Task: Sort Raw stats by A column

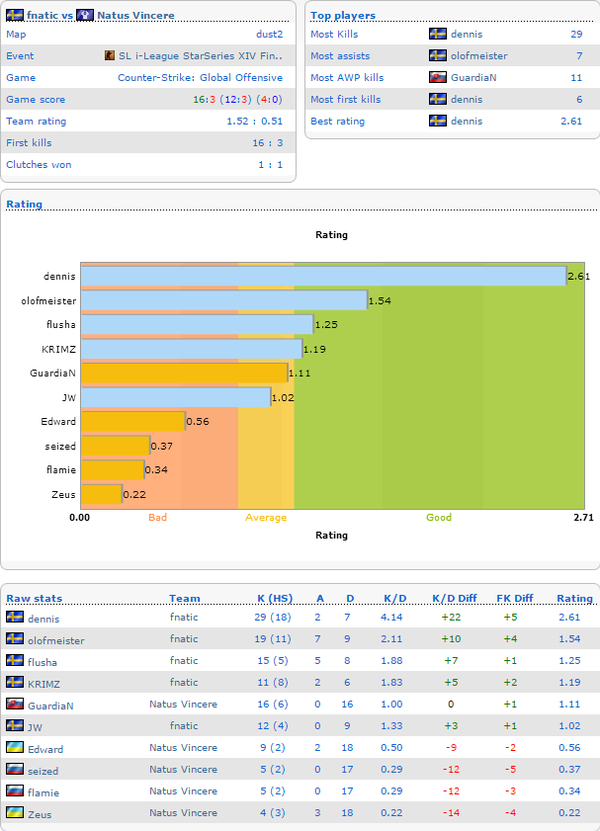Action: click(x=320, y=598)
